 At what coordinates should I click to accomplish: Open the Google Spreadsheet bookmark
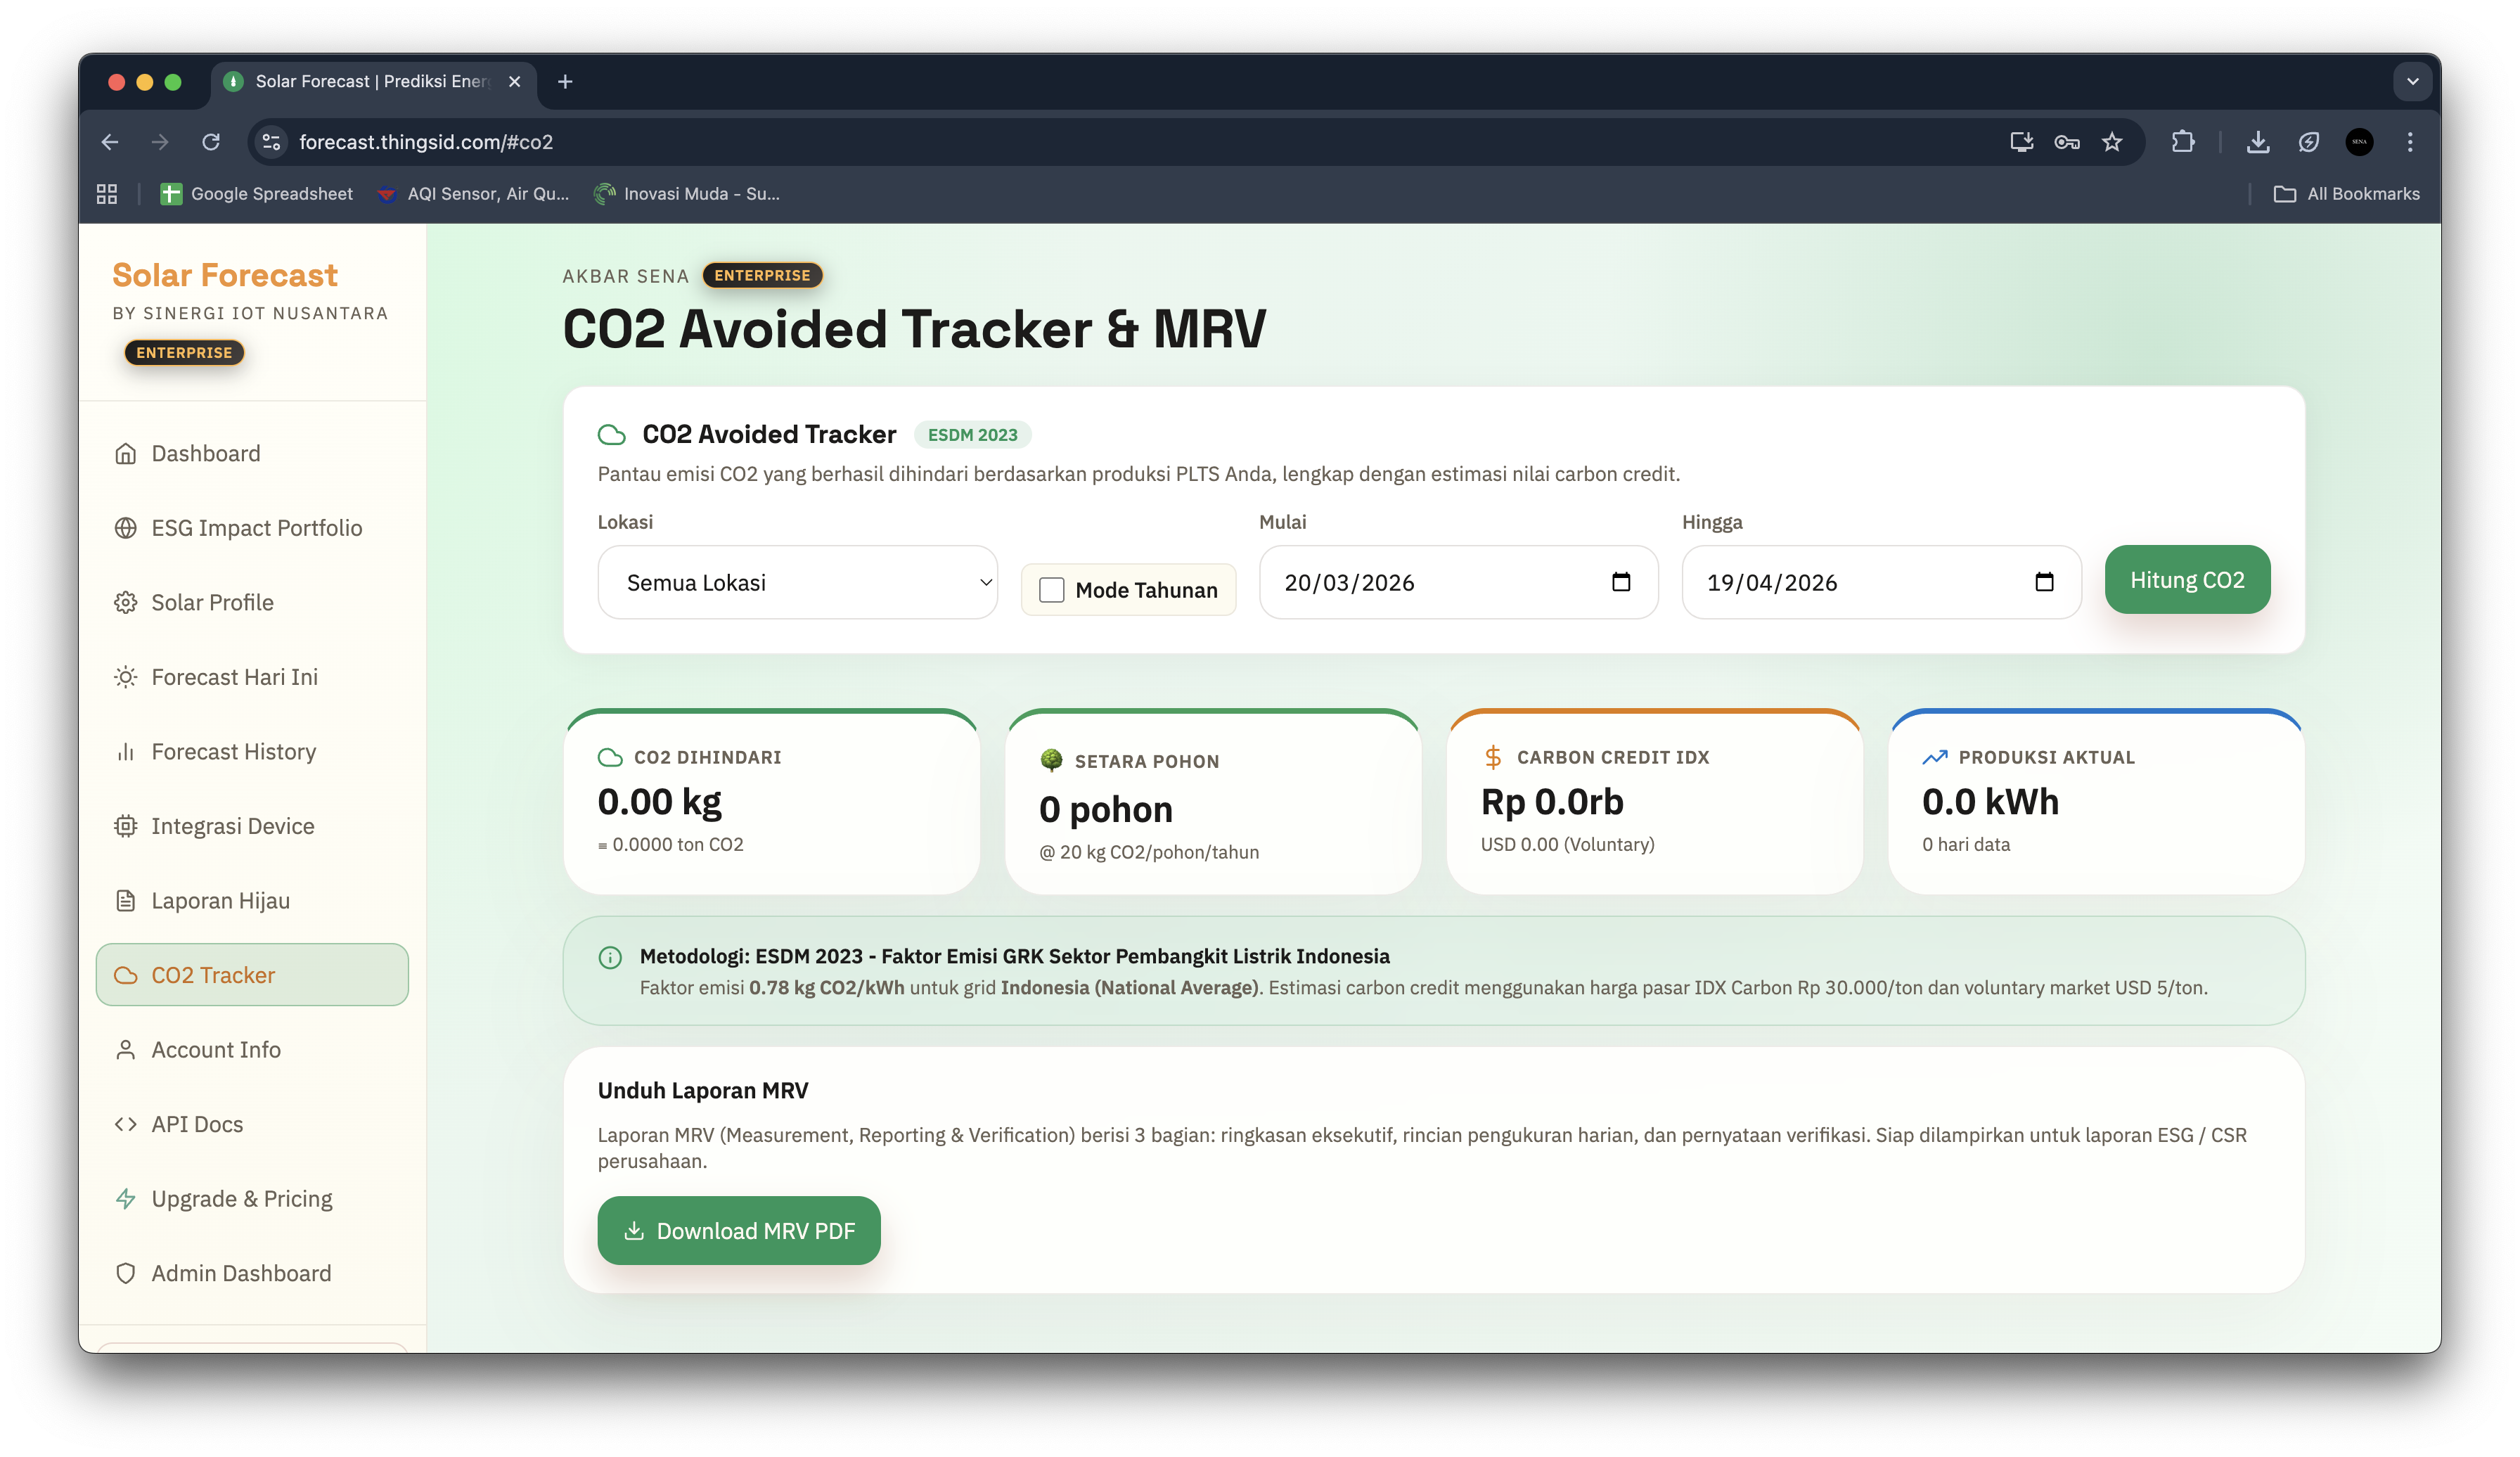pos(257,194)
